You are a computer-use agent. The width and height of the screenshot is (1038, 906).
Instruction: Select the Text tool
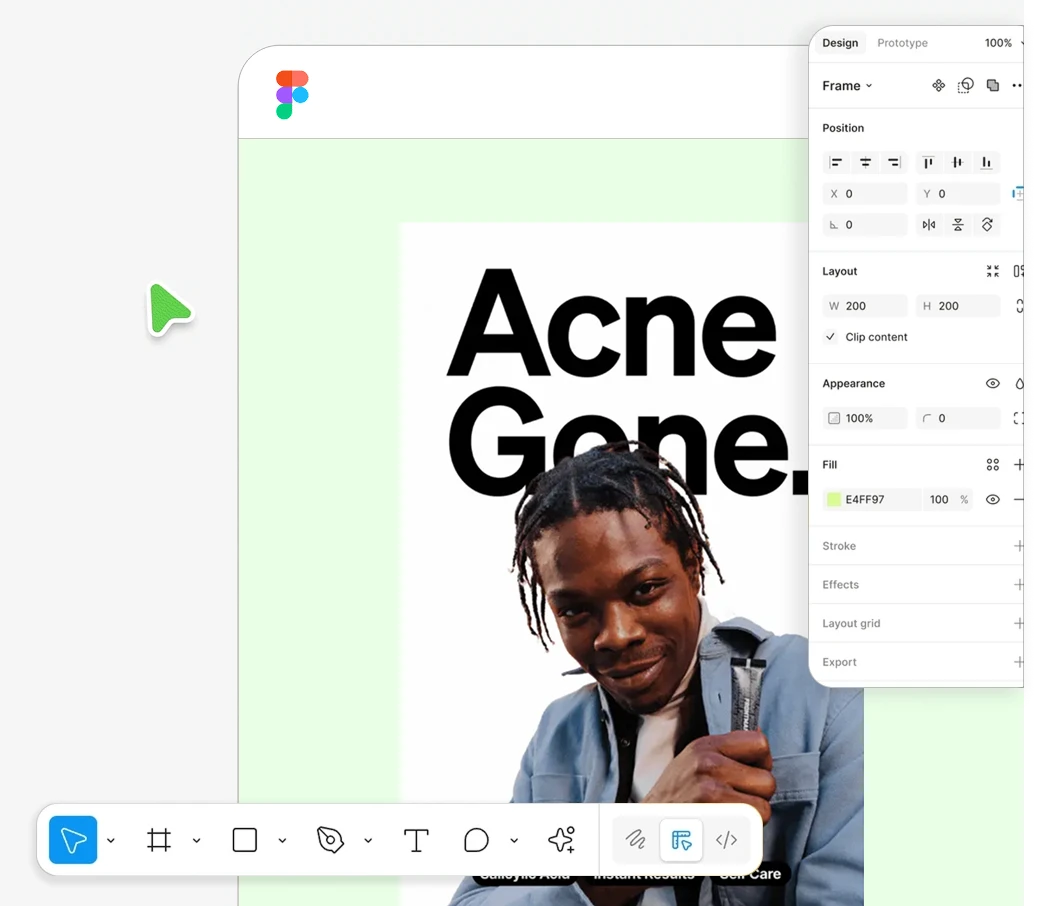click(x=416, y=840)
